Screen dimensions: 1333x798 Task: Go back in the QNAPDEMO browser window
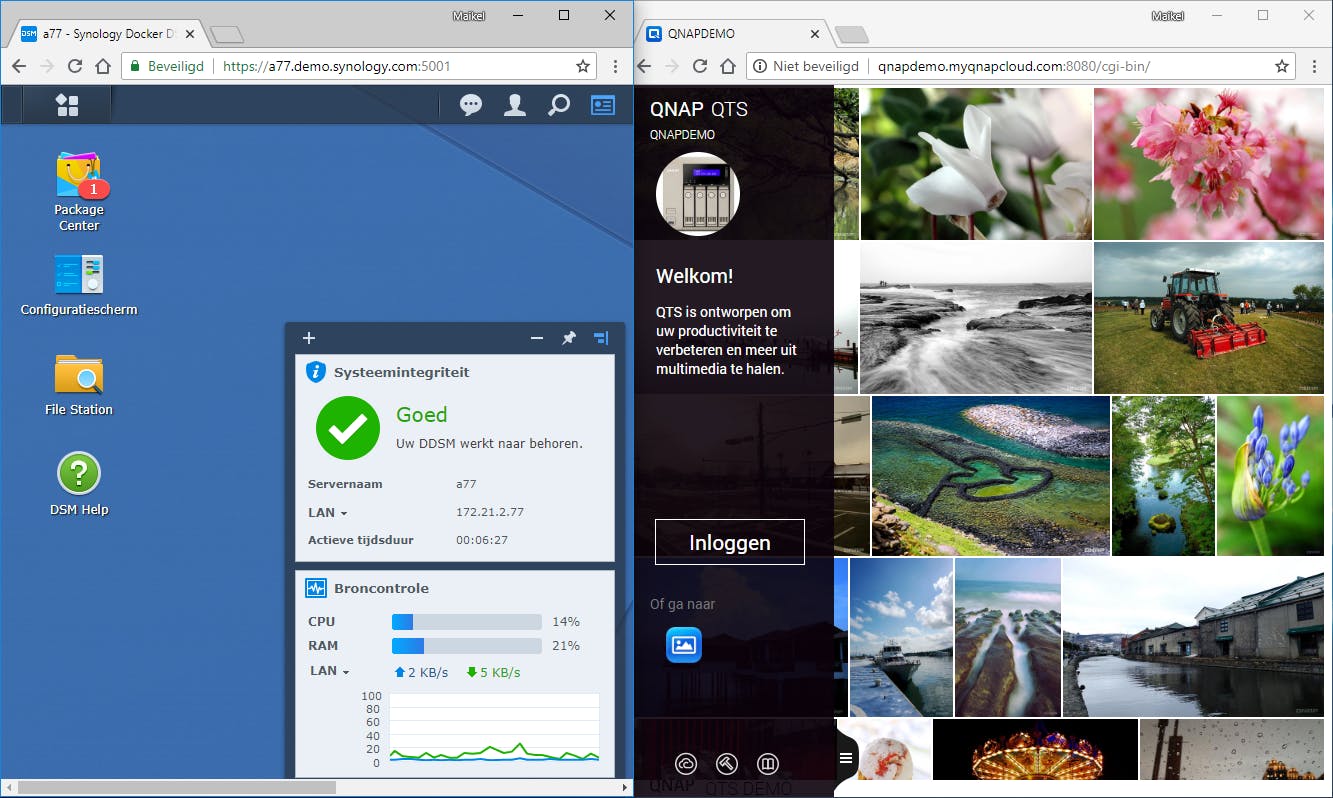(x=645, y=66)
